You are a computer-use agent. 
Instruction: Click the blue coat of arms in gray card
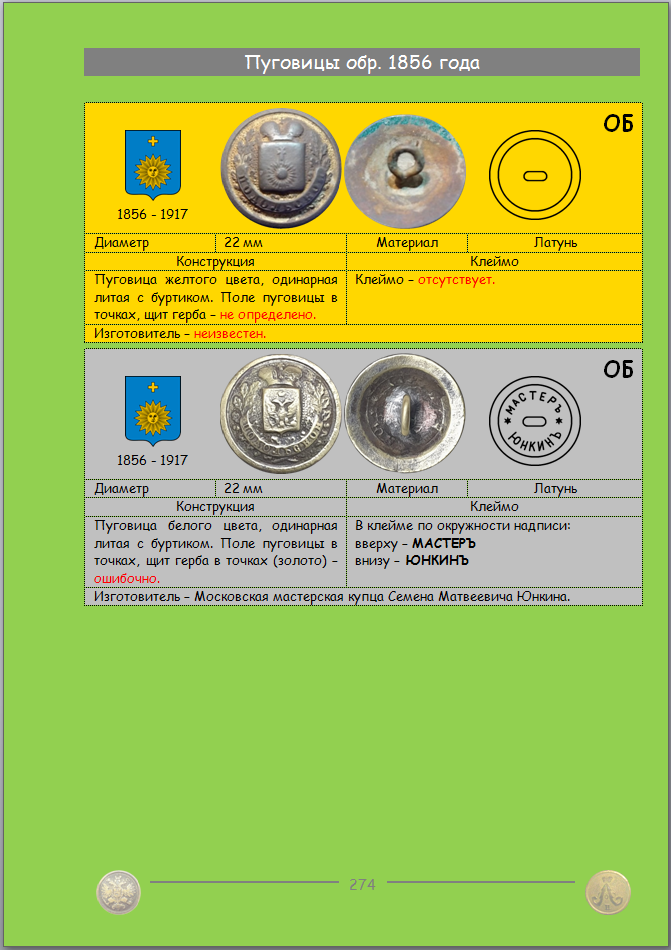pos(153,411)
